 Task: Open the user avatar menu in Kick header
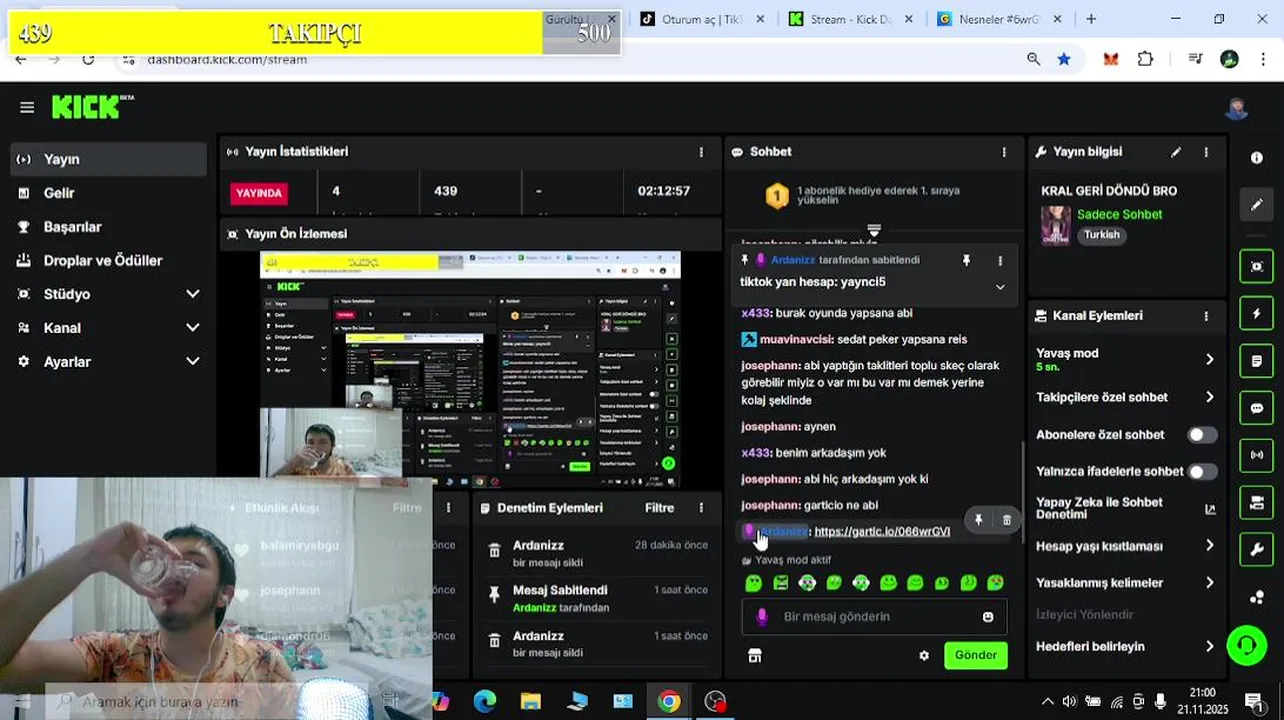pyautogui.click(x=1236, y=108)
